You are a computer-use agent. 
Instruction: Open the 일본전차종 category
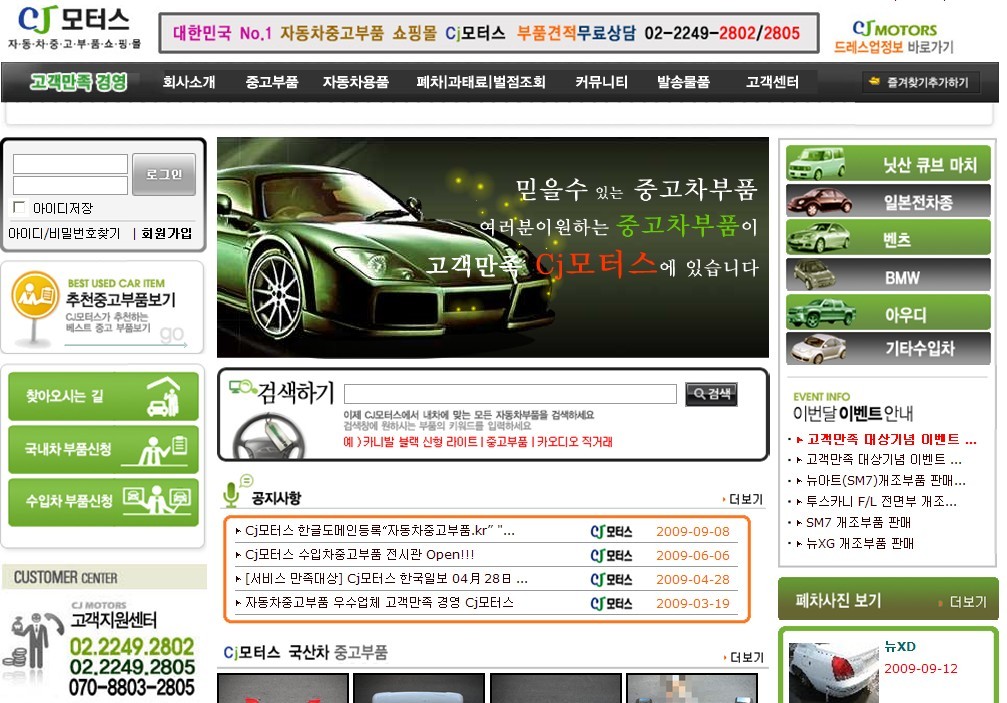click(888, 201)
